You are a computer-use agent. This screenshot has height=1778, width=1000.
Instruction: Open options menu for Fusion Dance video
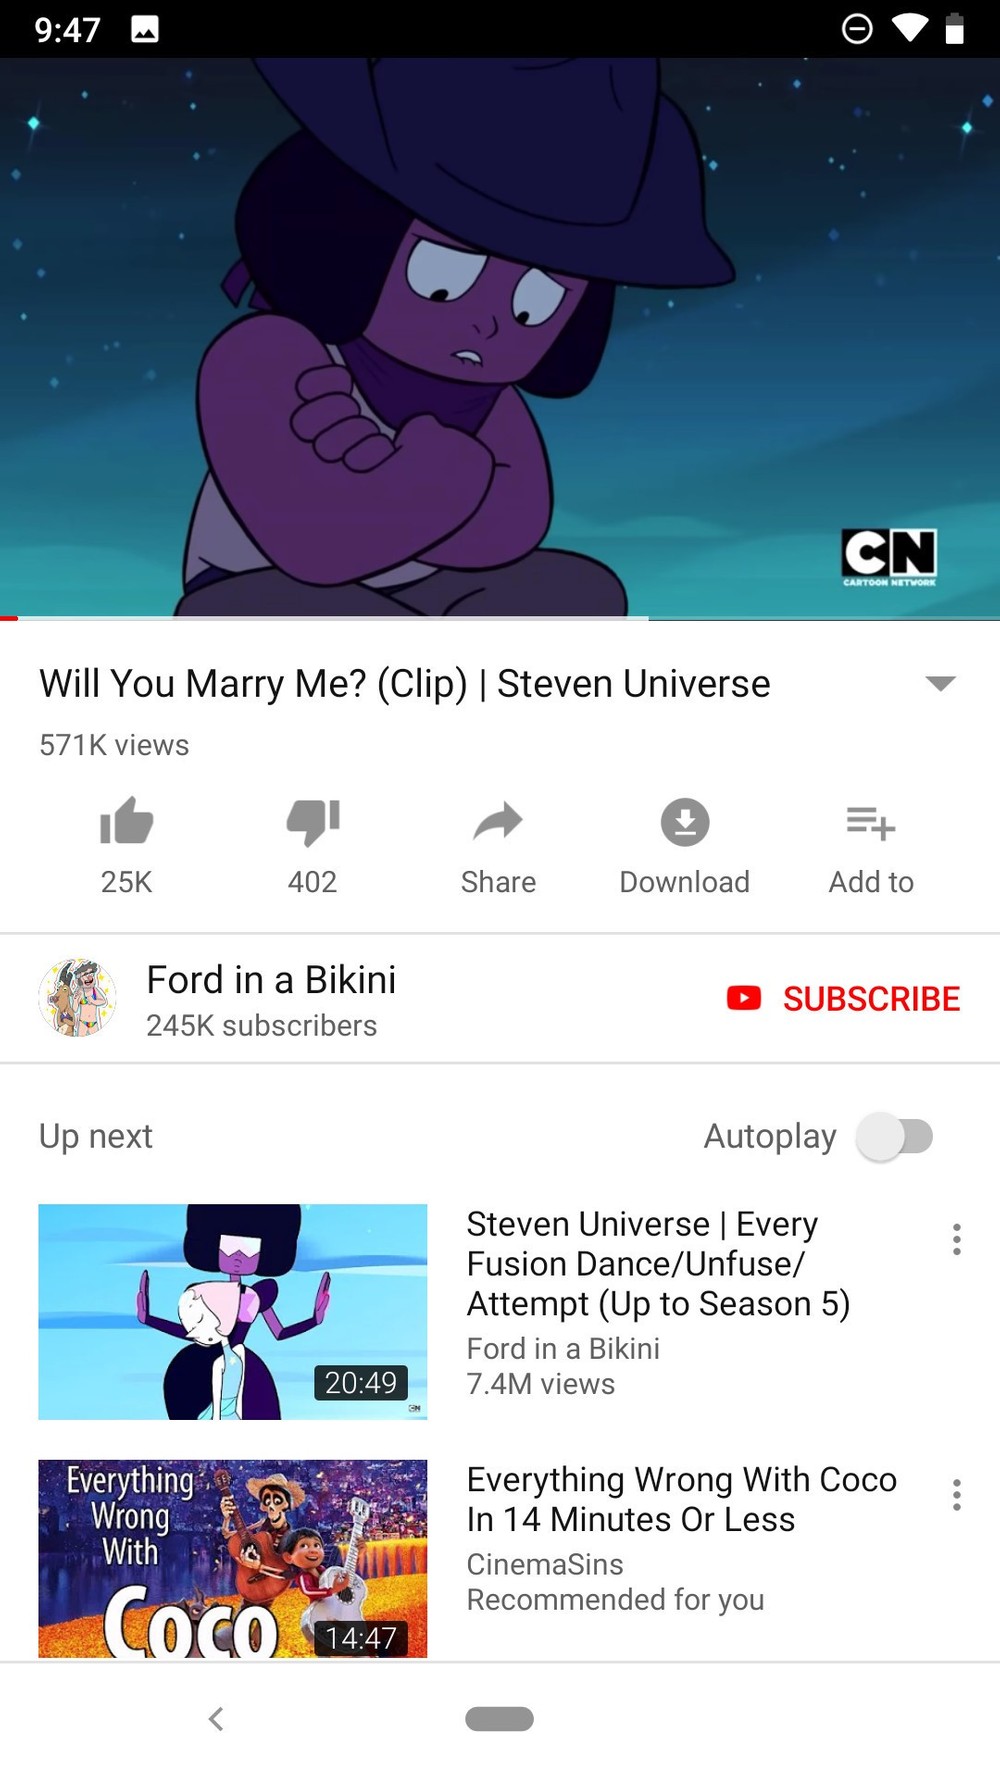click(957, 1239)
